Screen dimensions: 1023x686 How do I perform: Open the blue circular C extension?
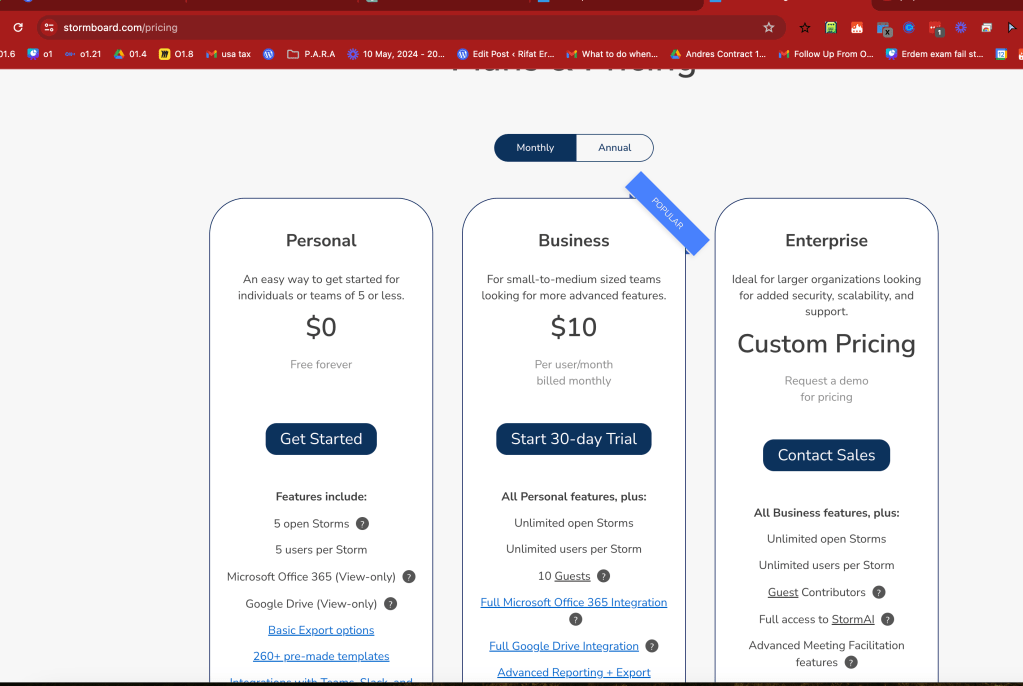pyautogui.click(x=909, y=27)
